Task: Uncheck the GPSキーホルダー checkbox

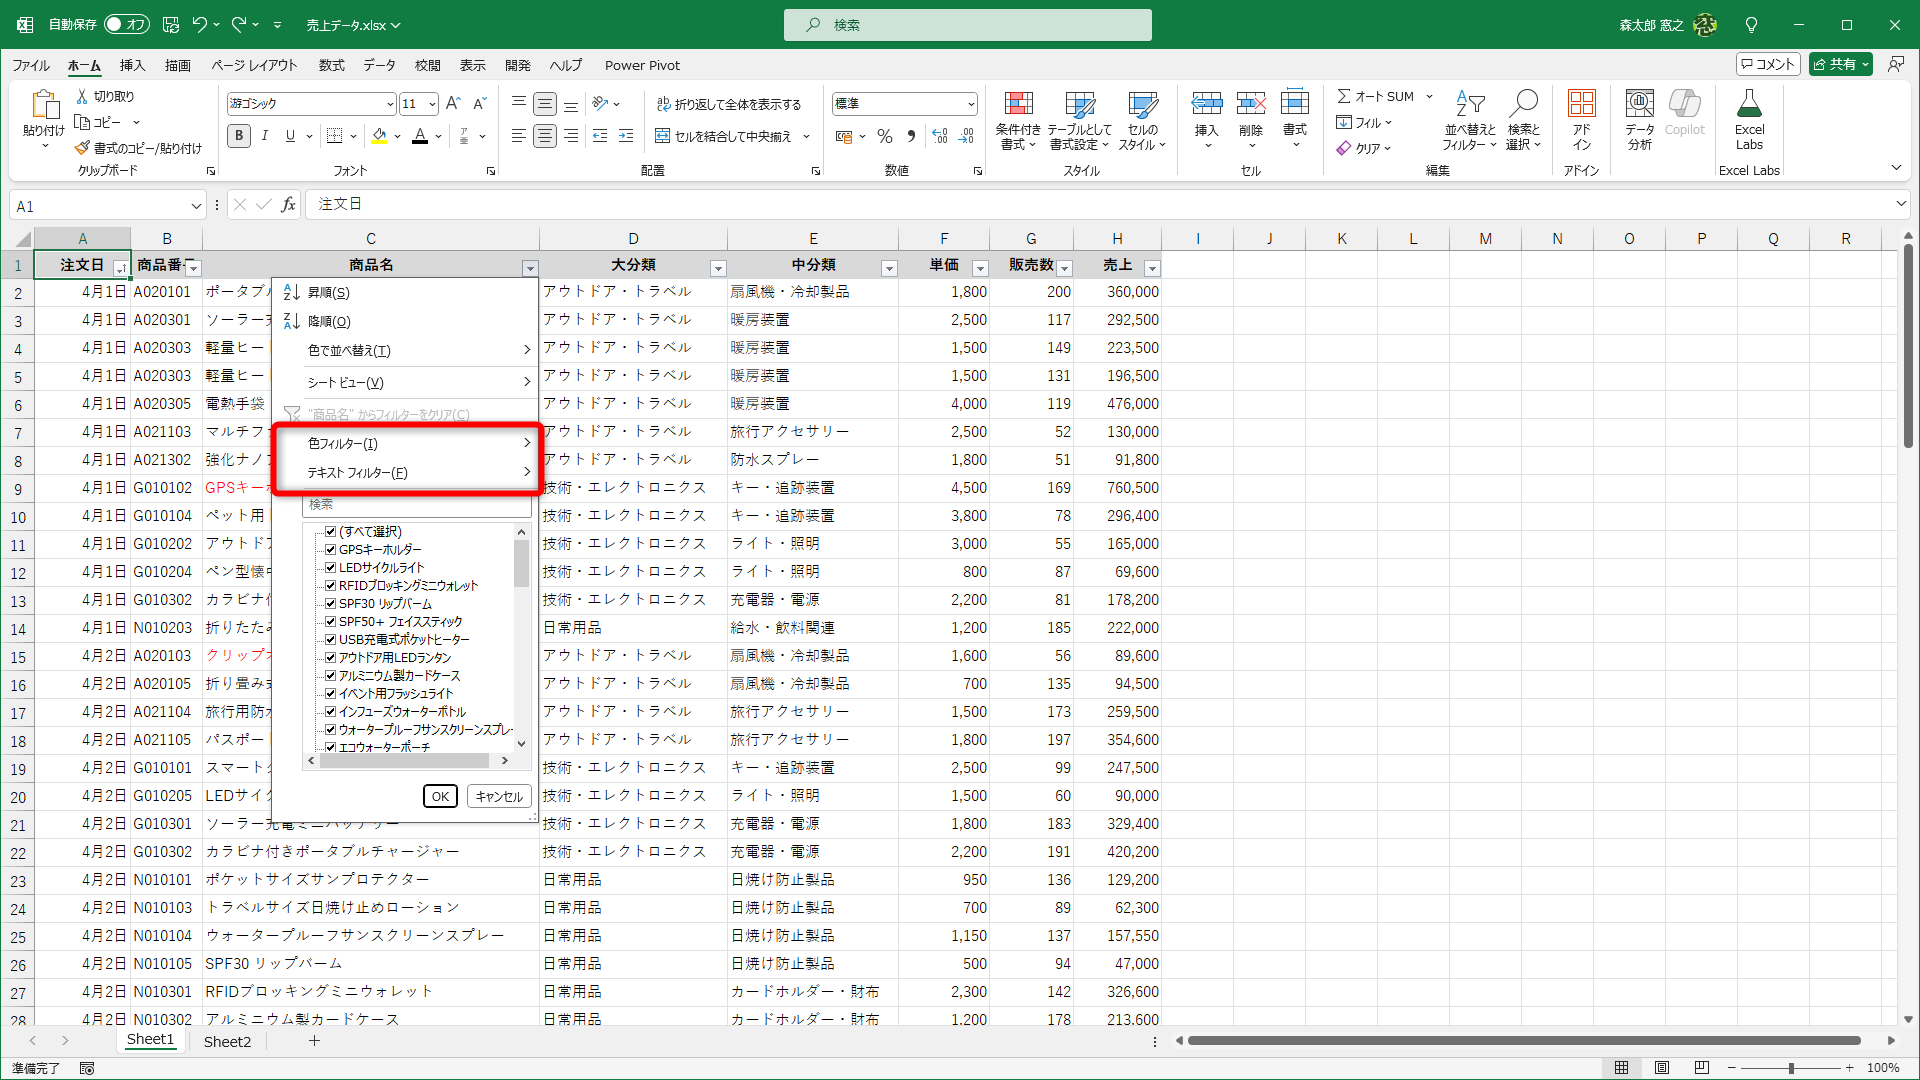Action: coord(330,550)
